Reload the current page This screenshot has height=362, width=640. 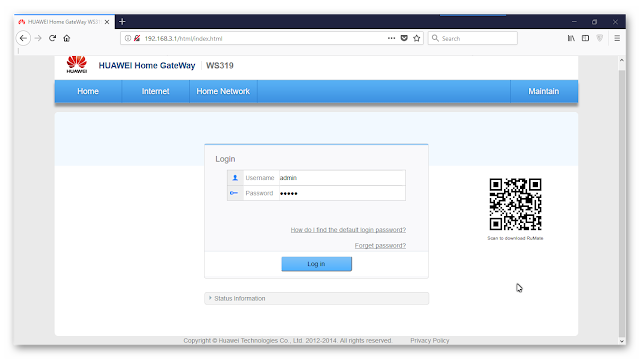[x=52, y=38]
